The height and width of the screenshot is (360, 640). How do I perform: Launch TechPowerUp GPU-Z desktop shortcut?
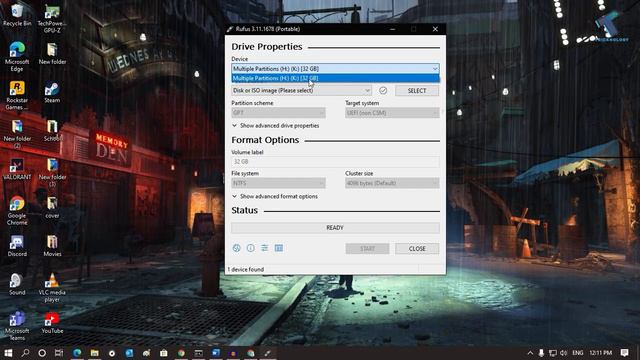52,18
